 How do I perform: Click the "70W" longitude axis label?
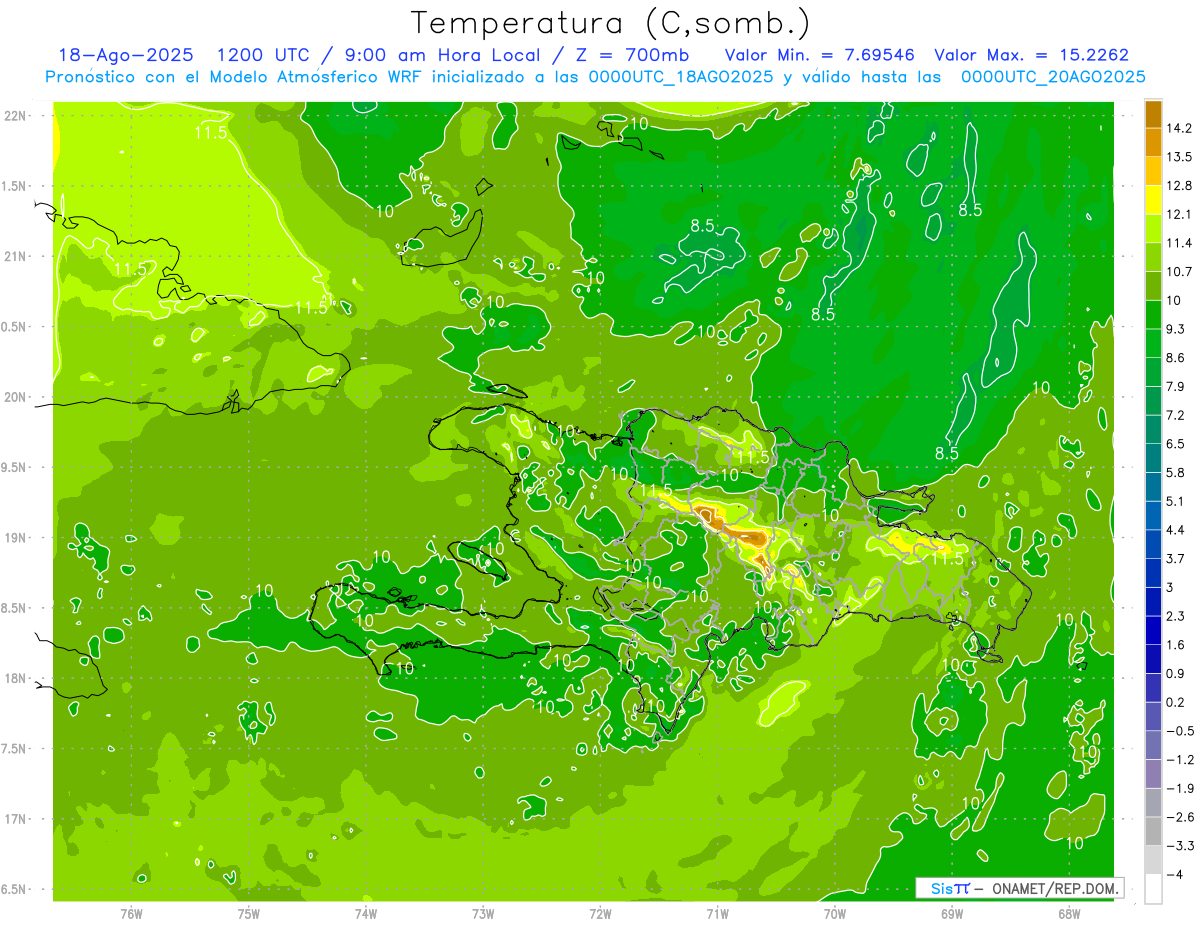click(x=834, y=913)
